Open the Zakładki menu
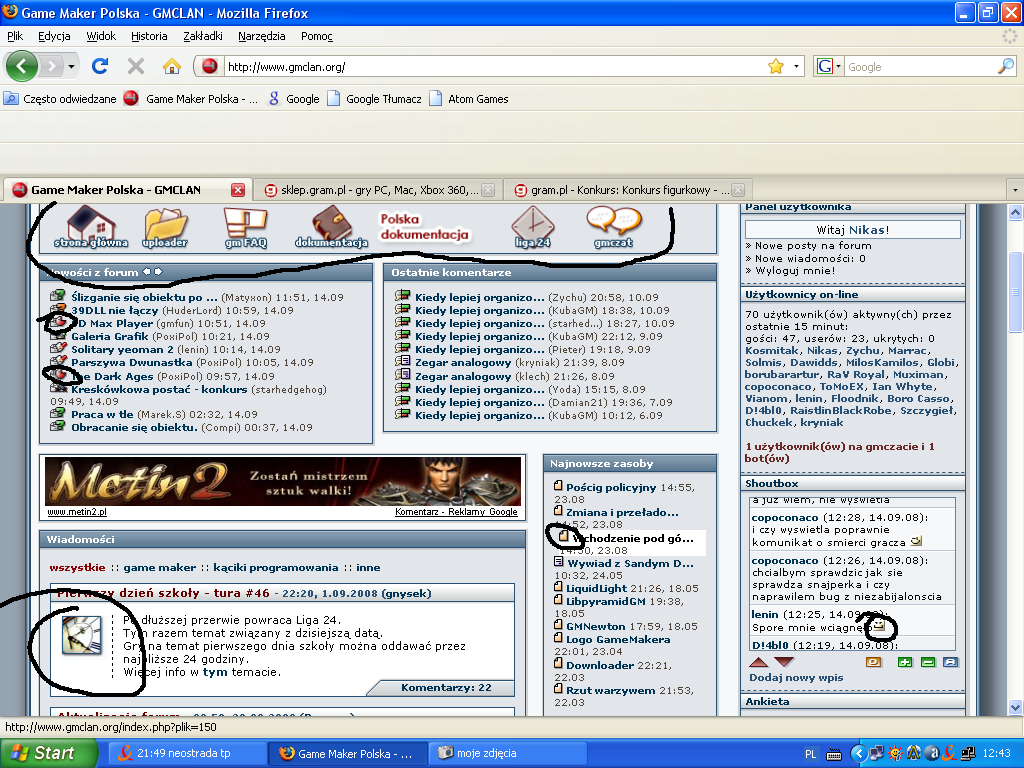 (x=203, y=36)
